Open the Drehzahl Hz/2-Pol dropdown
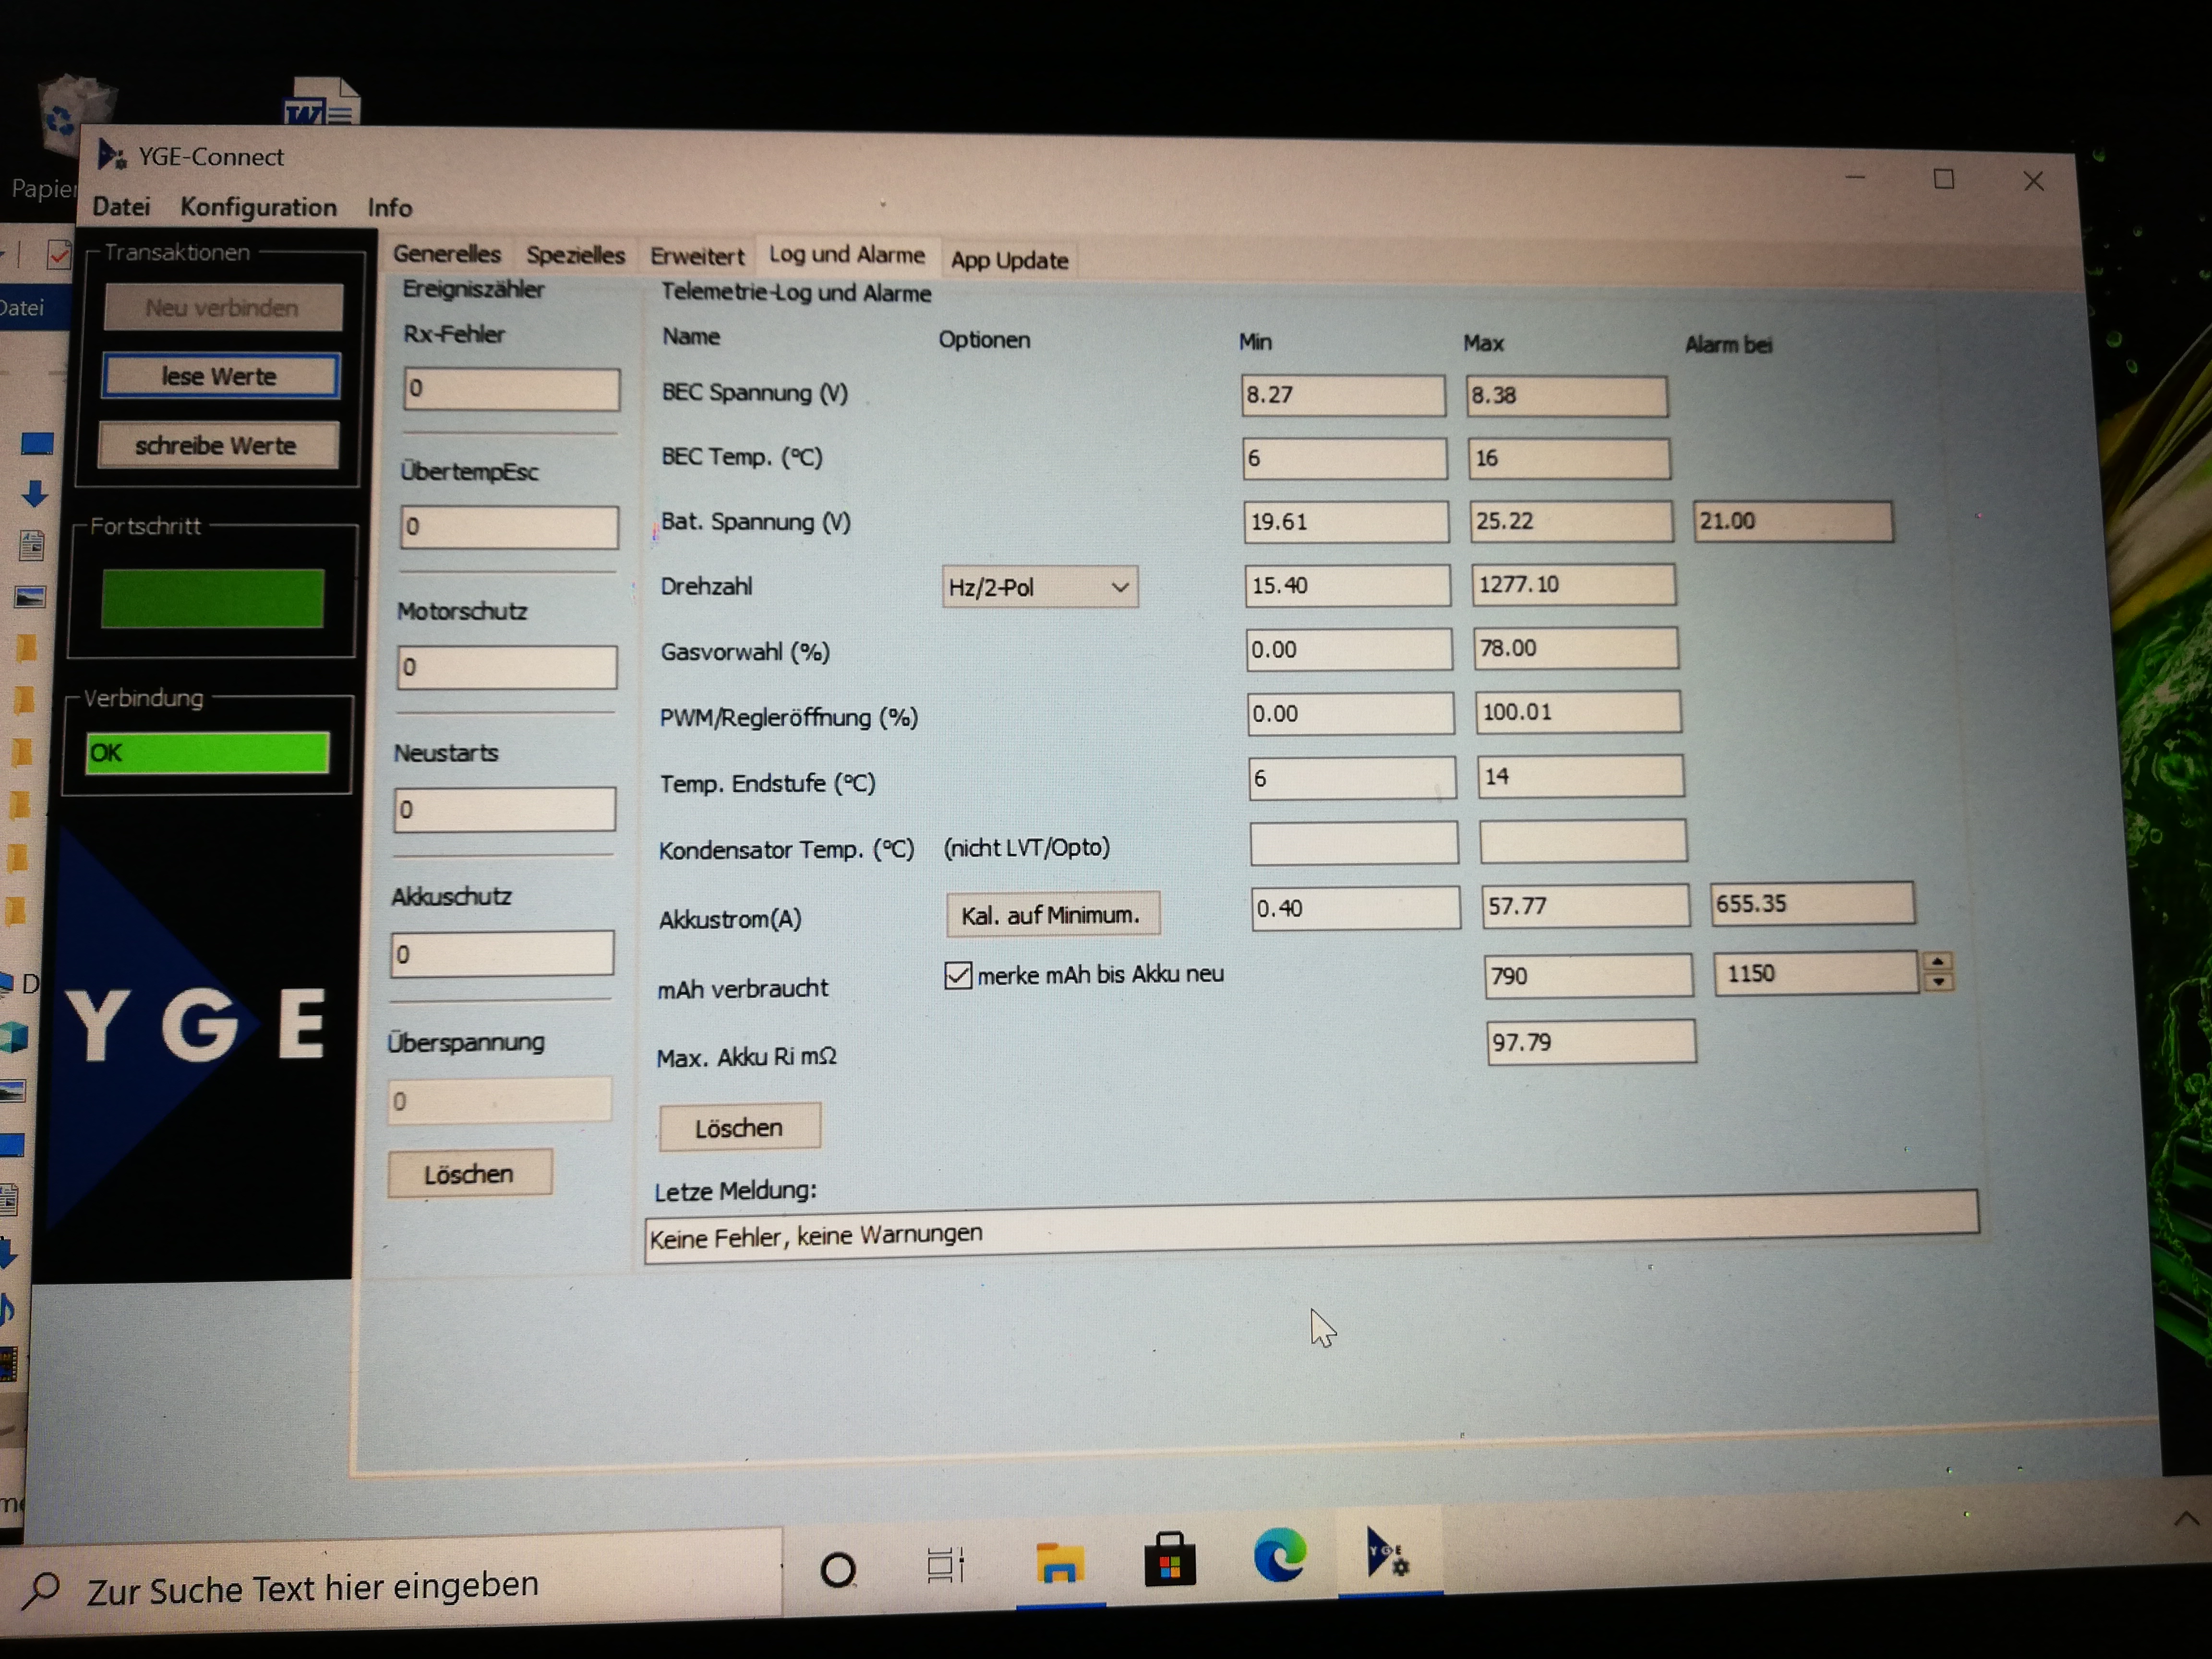This screenshot has width=2212, height=1659. [x=1040, y=587]
